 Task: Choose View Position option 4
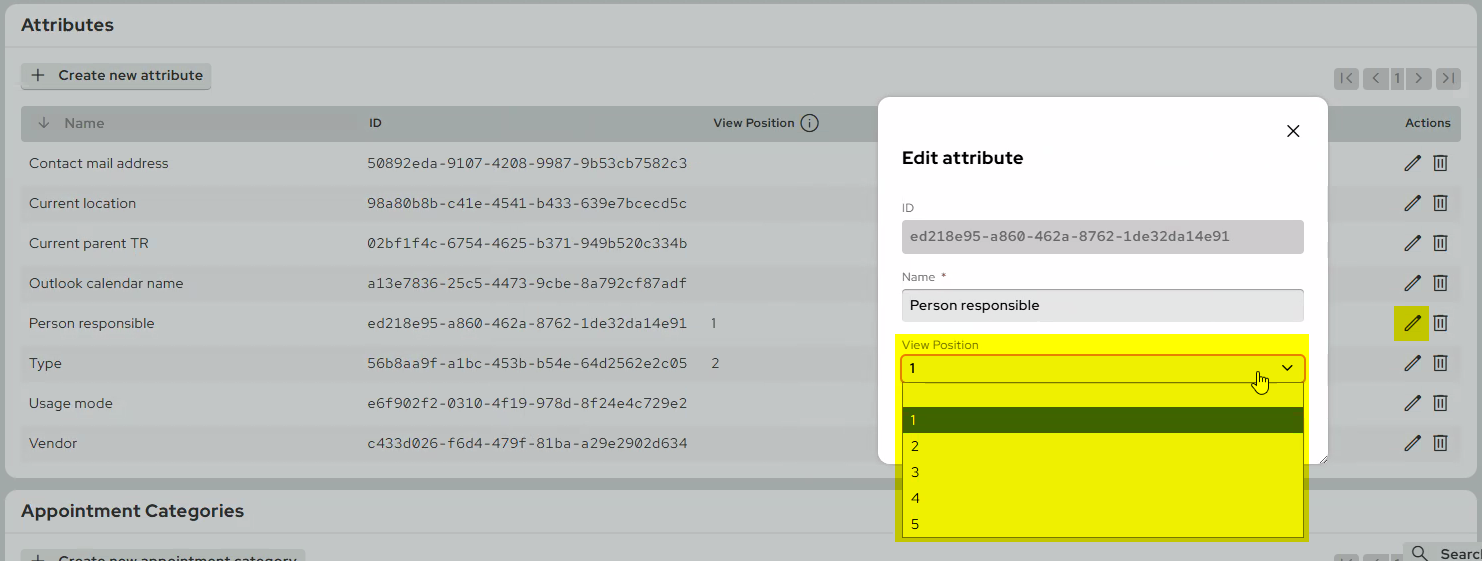click(x=1103, y=498)
